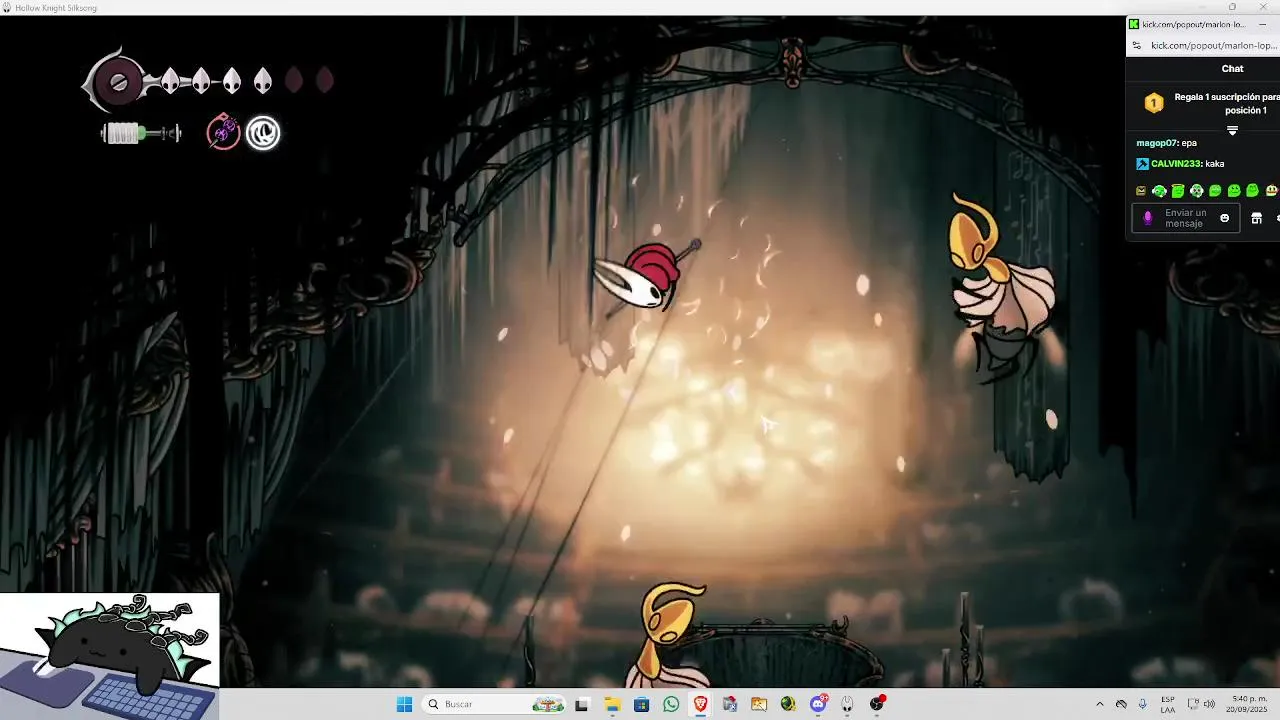Click username CALVIN233 in chat
The width and height of the screenshot is (1280, 720).
1175,164
